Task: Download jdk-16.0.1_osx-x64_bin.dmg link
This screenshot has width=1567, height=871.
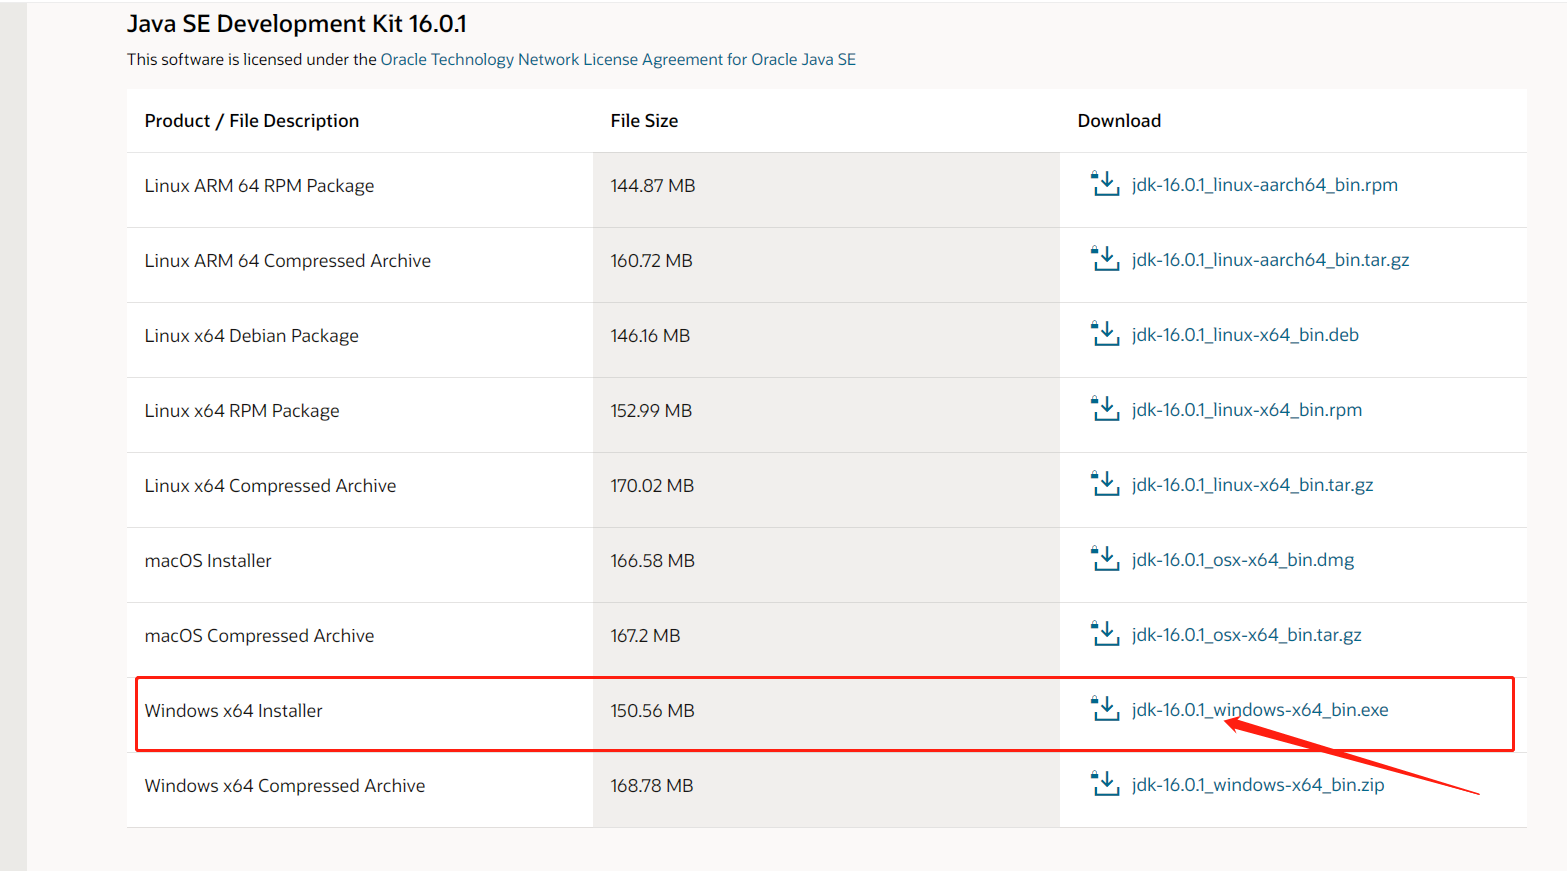Action: click(x=1243, y=560)
